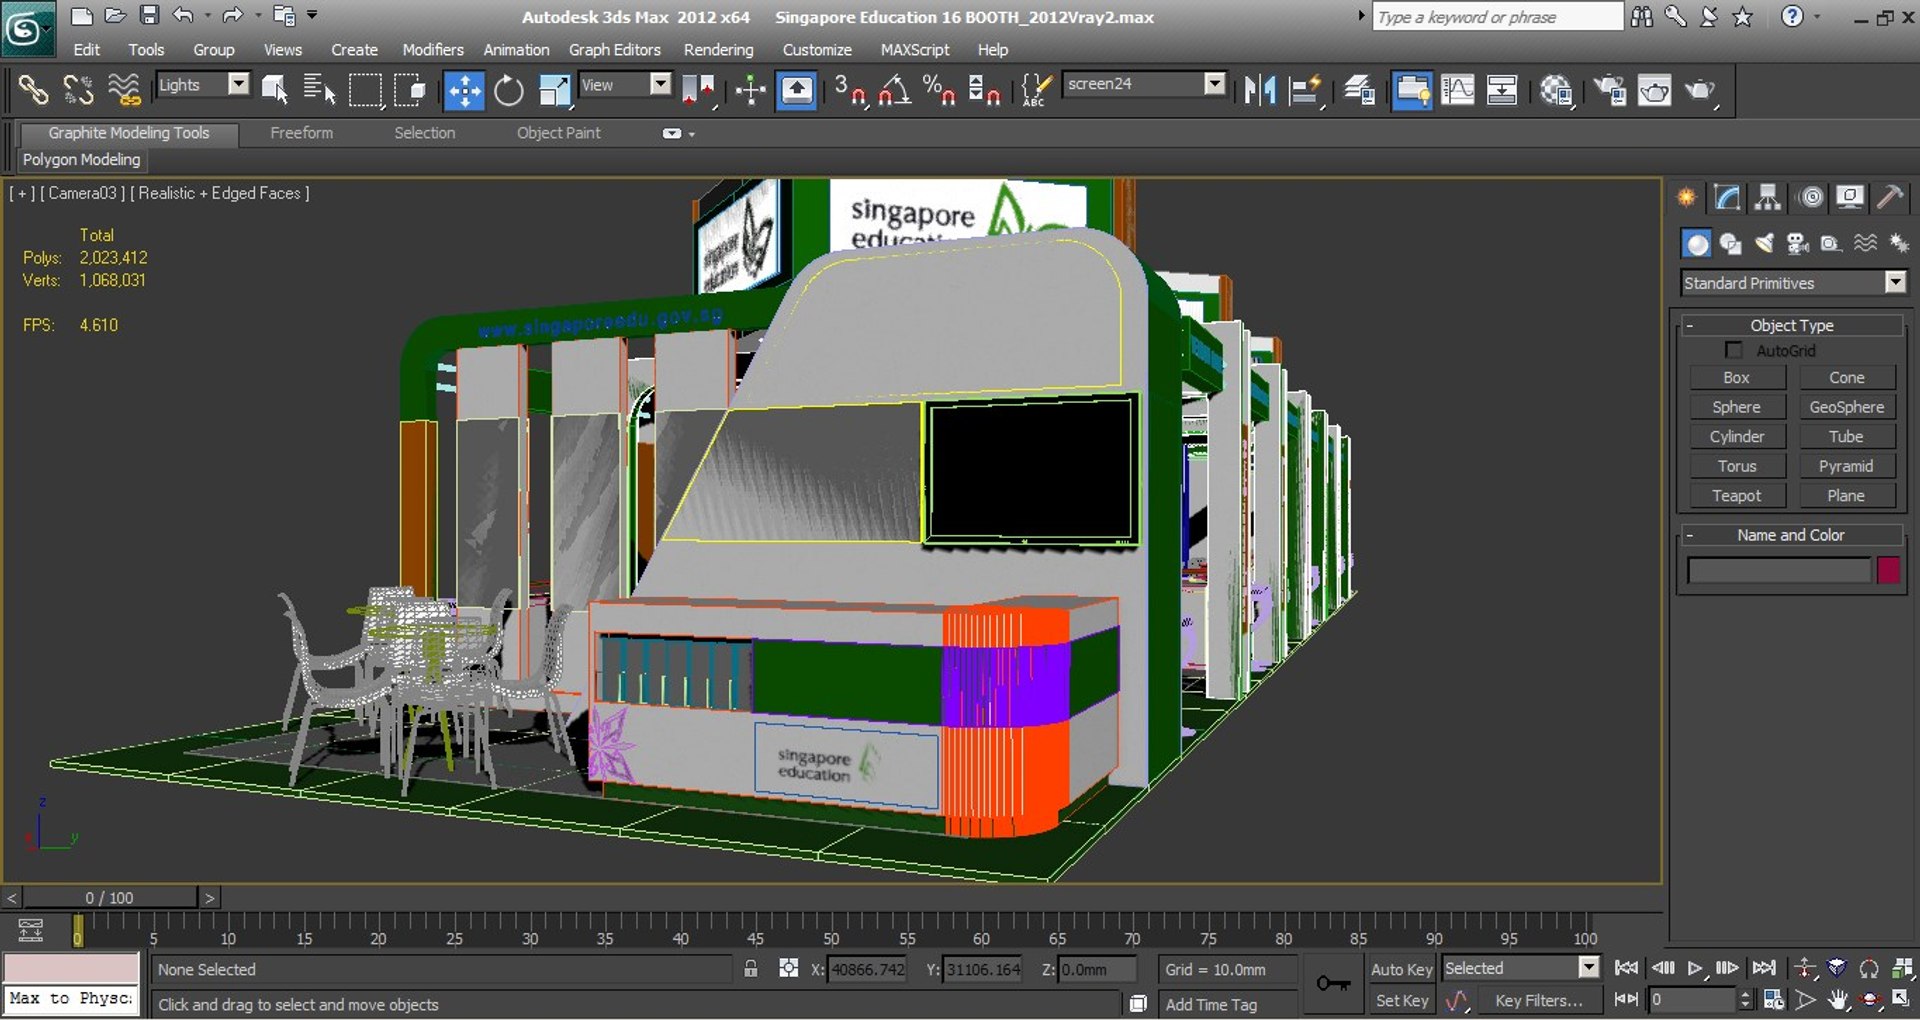Toggle Auto Key animation mode

coord(1401,969)
